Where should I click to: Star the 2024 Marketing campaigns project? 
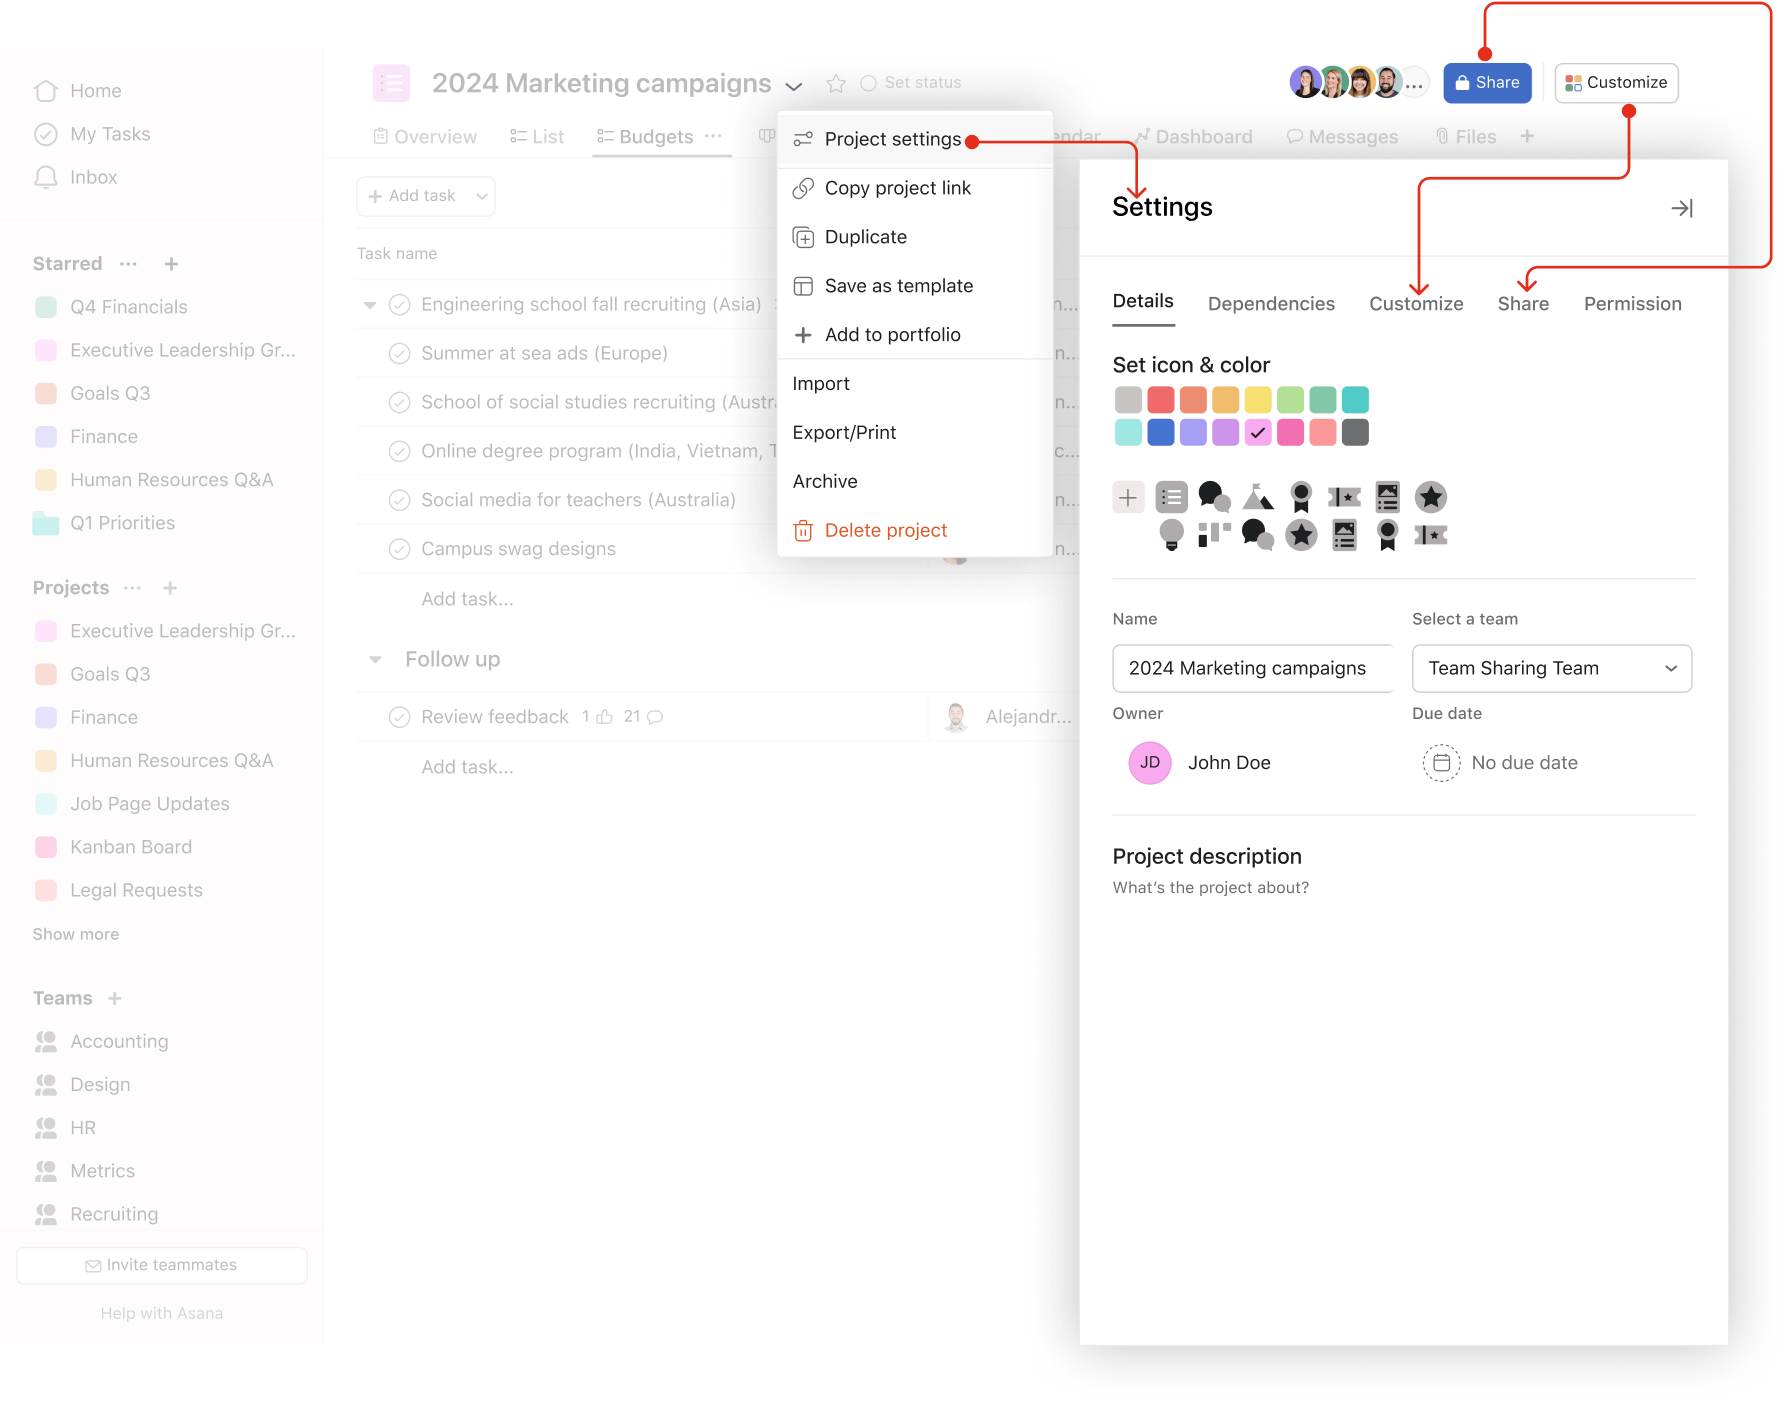837,83
